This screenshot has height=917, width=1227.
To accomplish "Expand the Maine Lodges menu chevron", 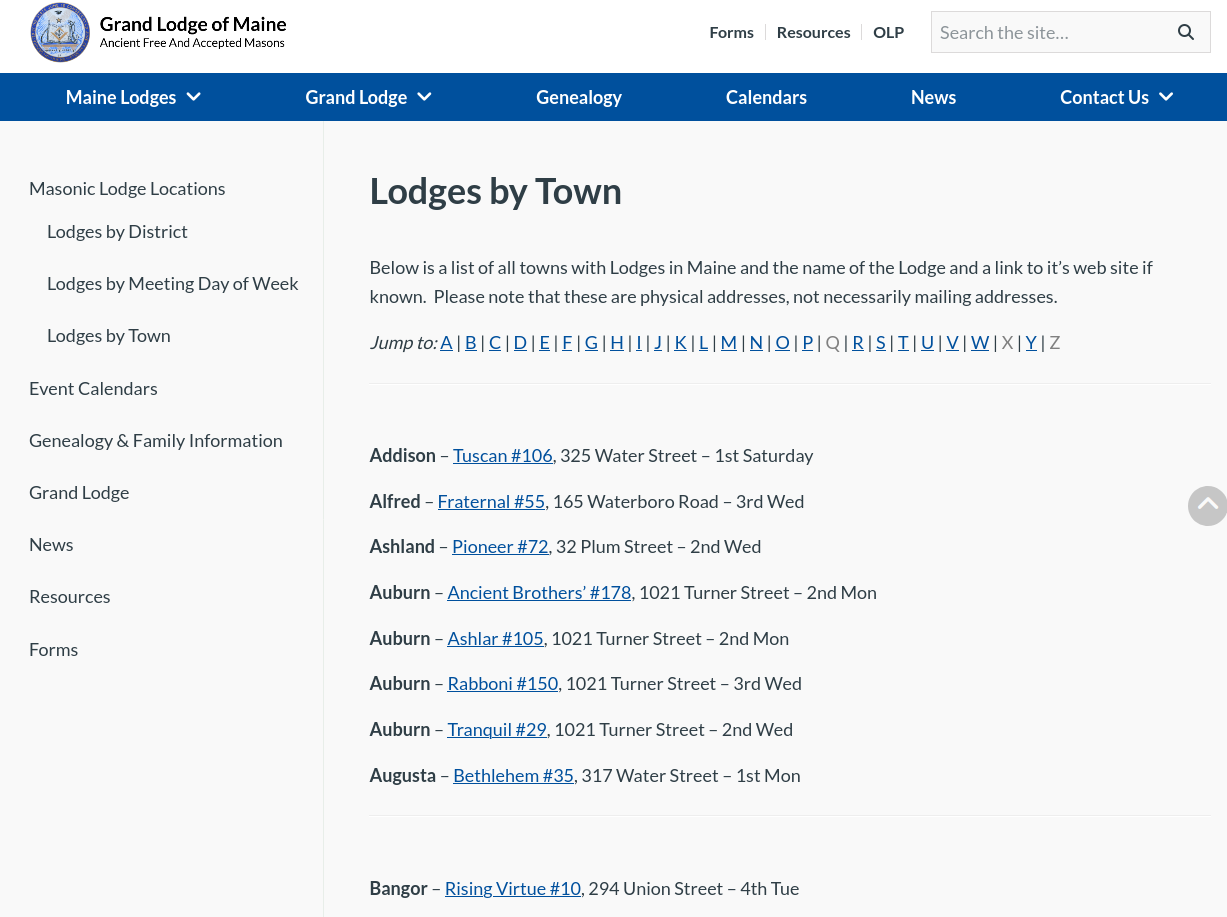I will click(x=194, y=97).
